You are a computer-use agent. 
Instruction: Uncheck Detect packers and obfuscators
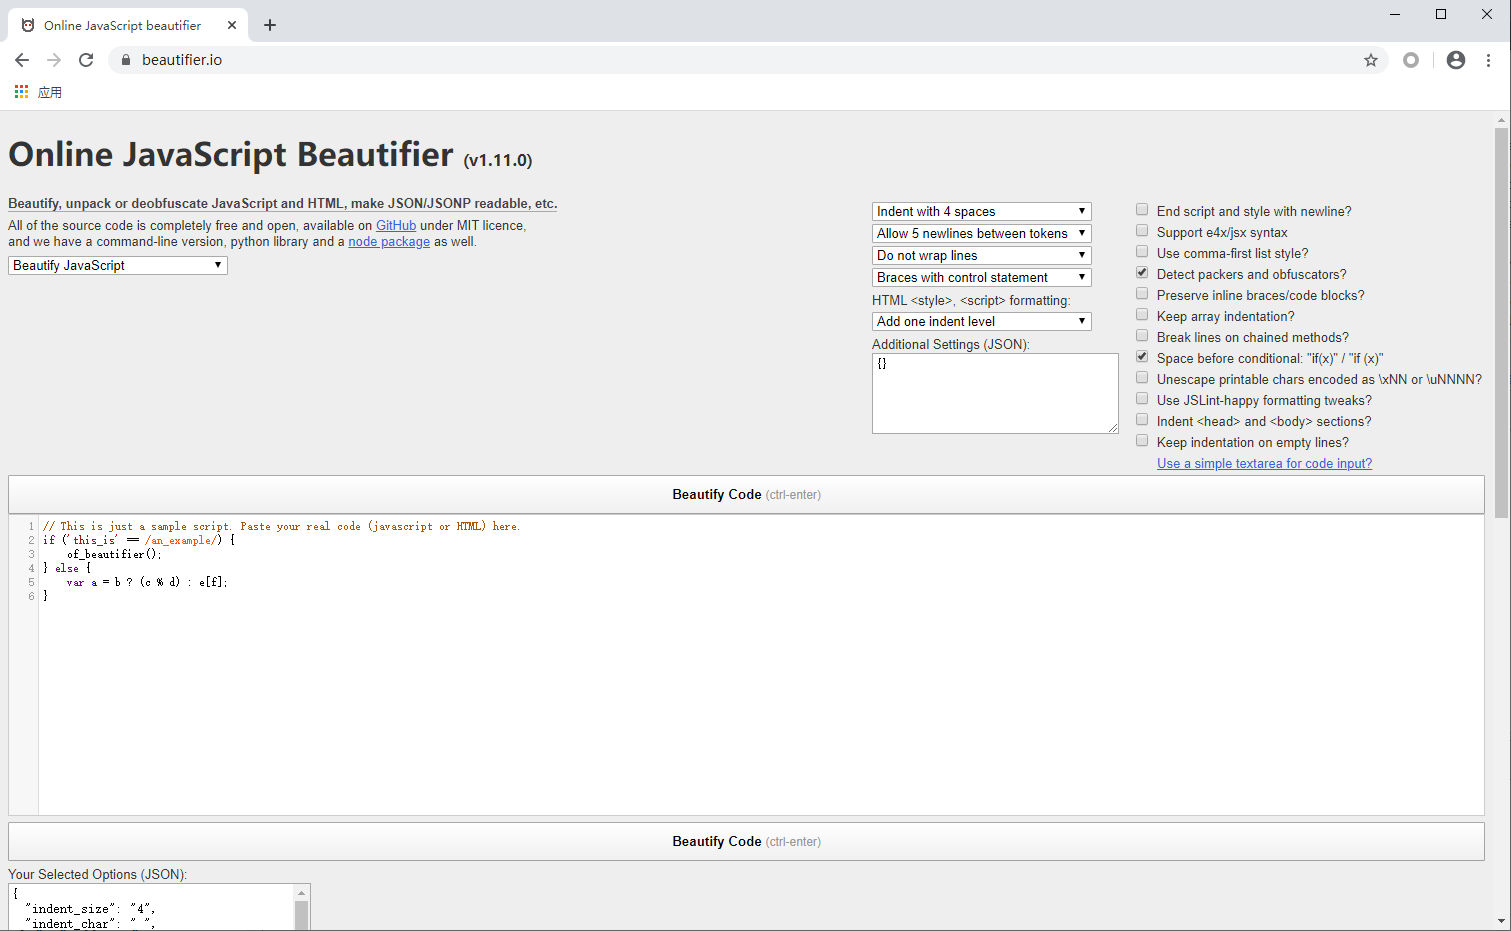tap(1142, 273)
